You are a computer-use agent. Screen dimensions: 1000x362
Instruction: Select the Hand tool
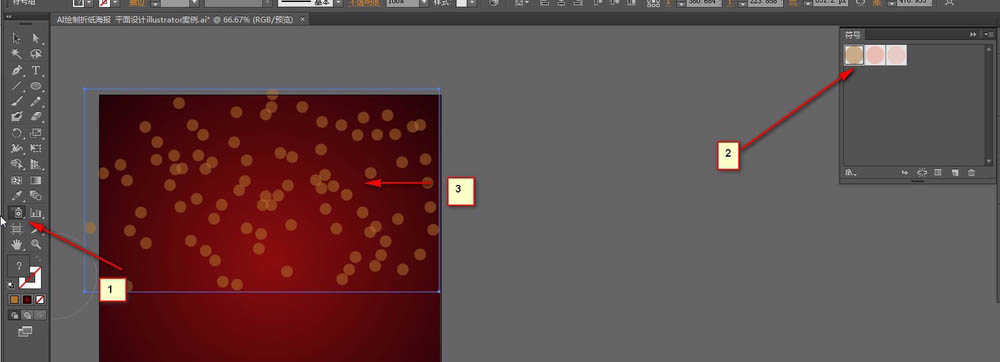[x=17, y=244]
